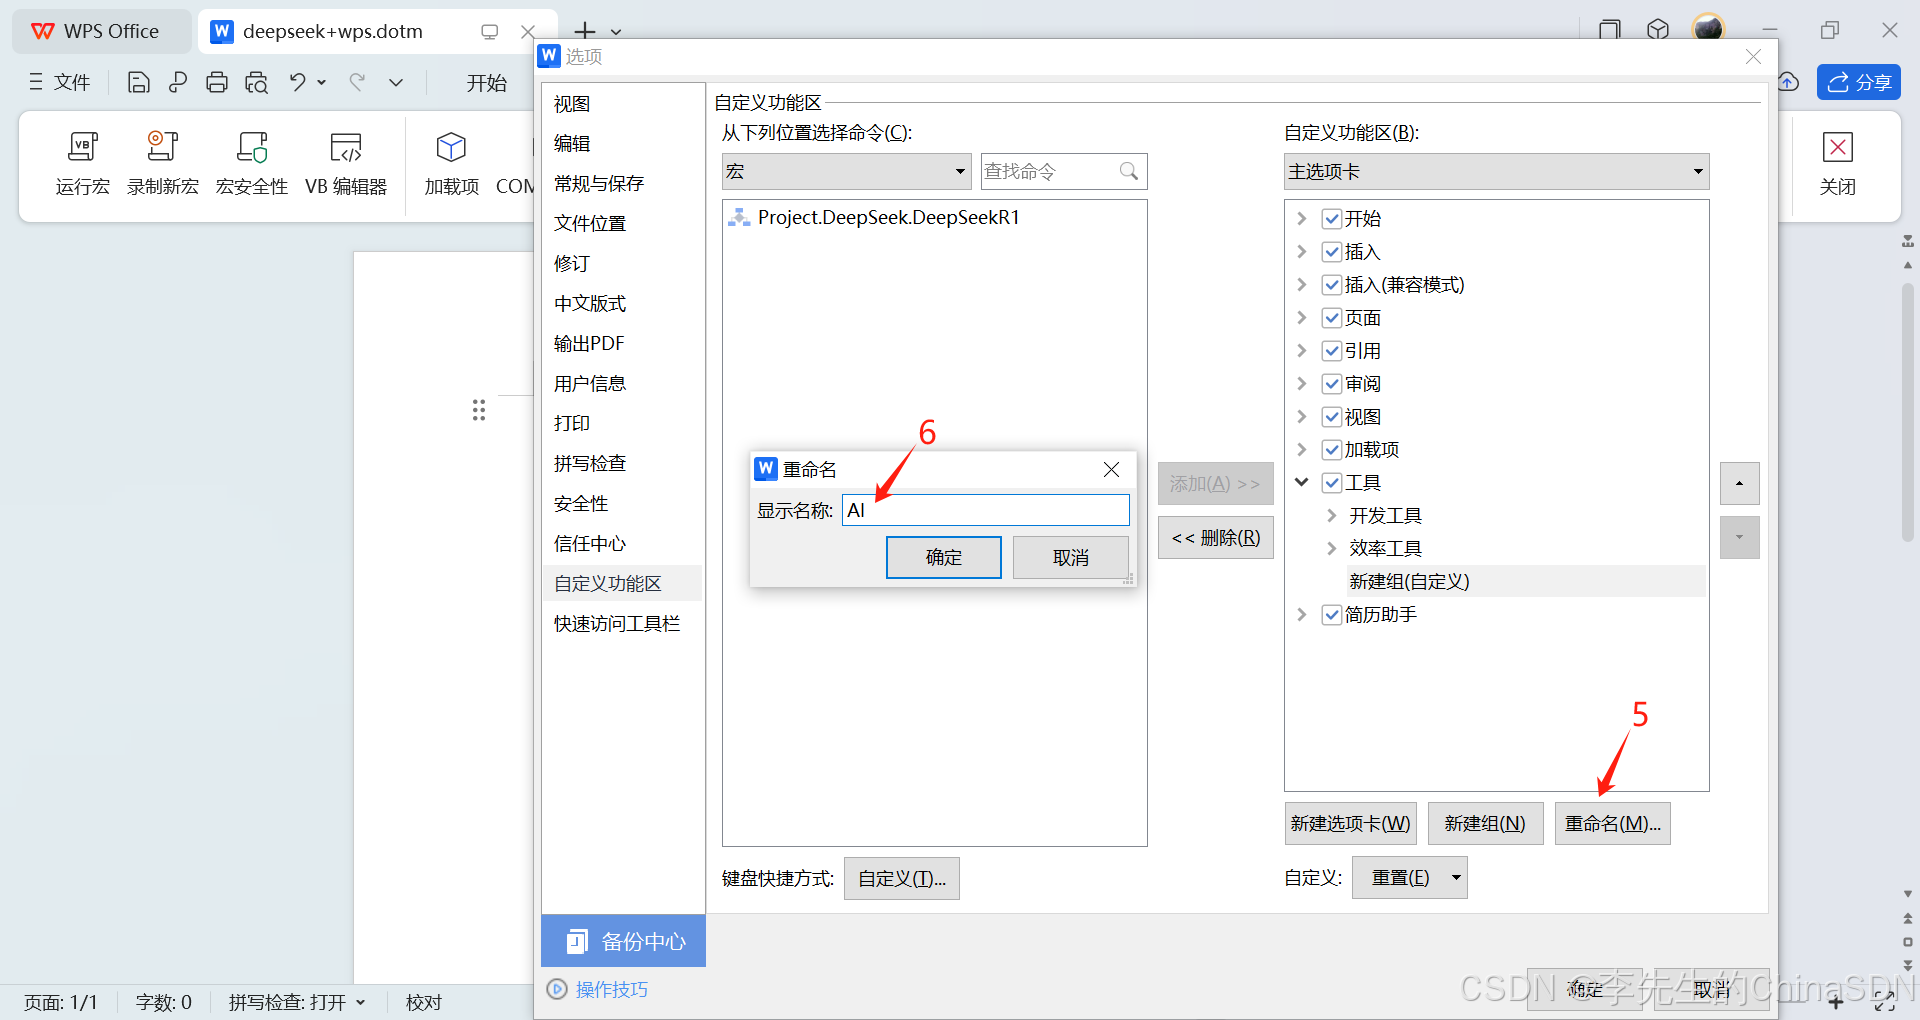
Task: Open the 文件 menu
Action: 59,82
